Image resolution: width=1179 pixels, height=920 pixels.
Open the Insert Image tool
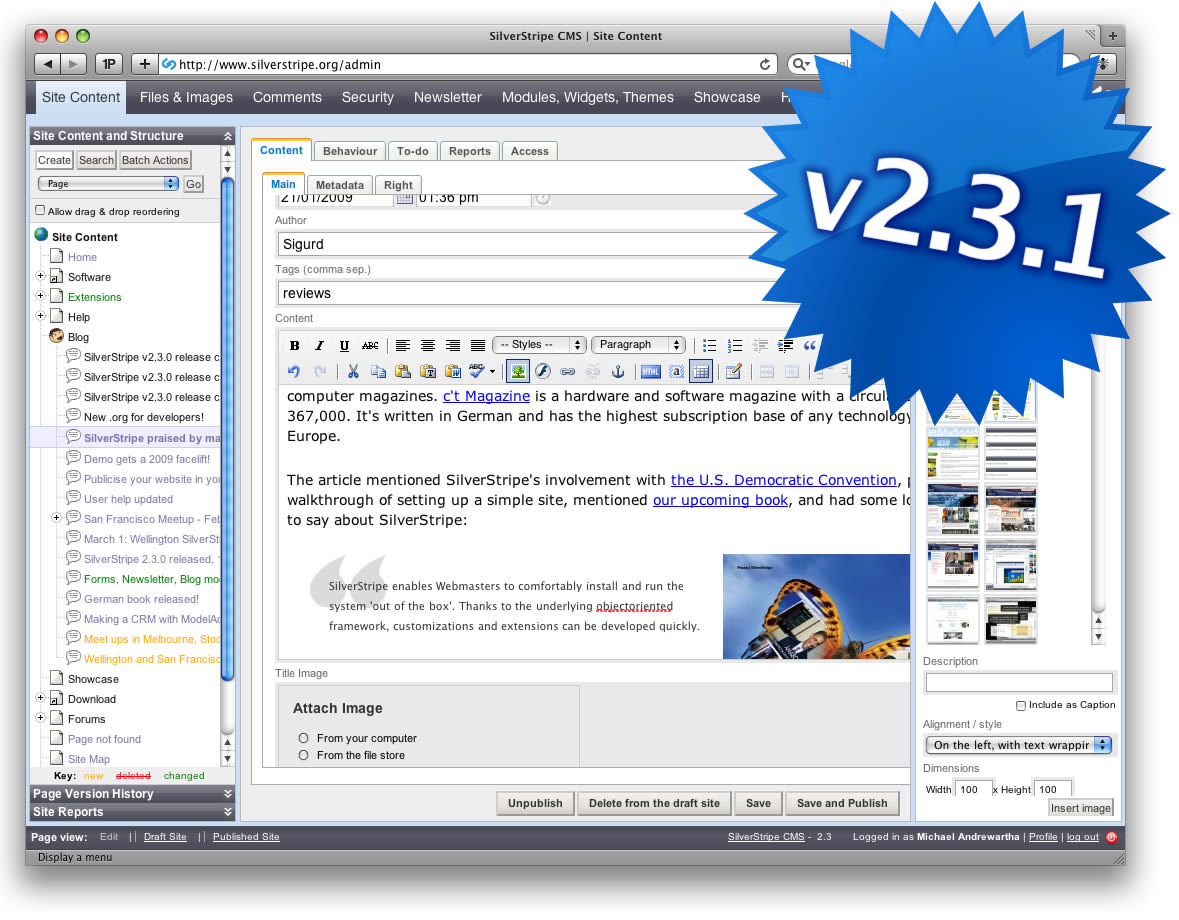coord(518,371)
